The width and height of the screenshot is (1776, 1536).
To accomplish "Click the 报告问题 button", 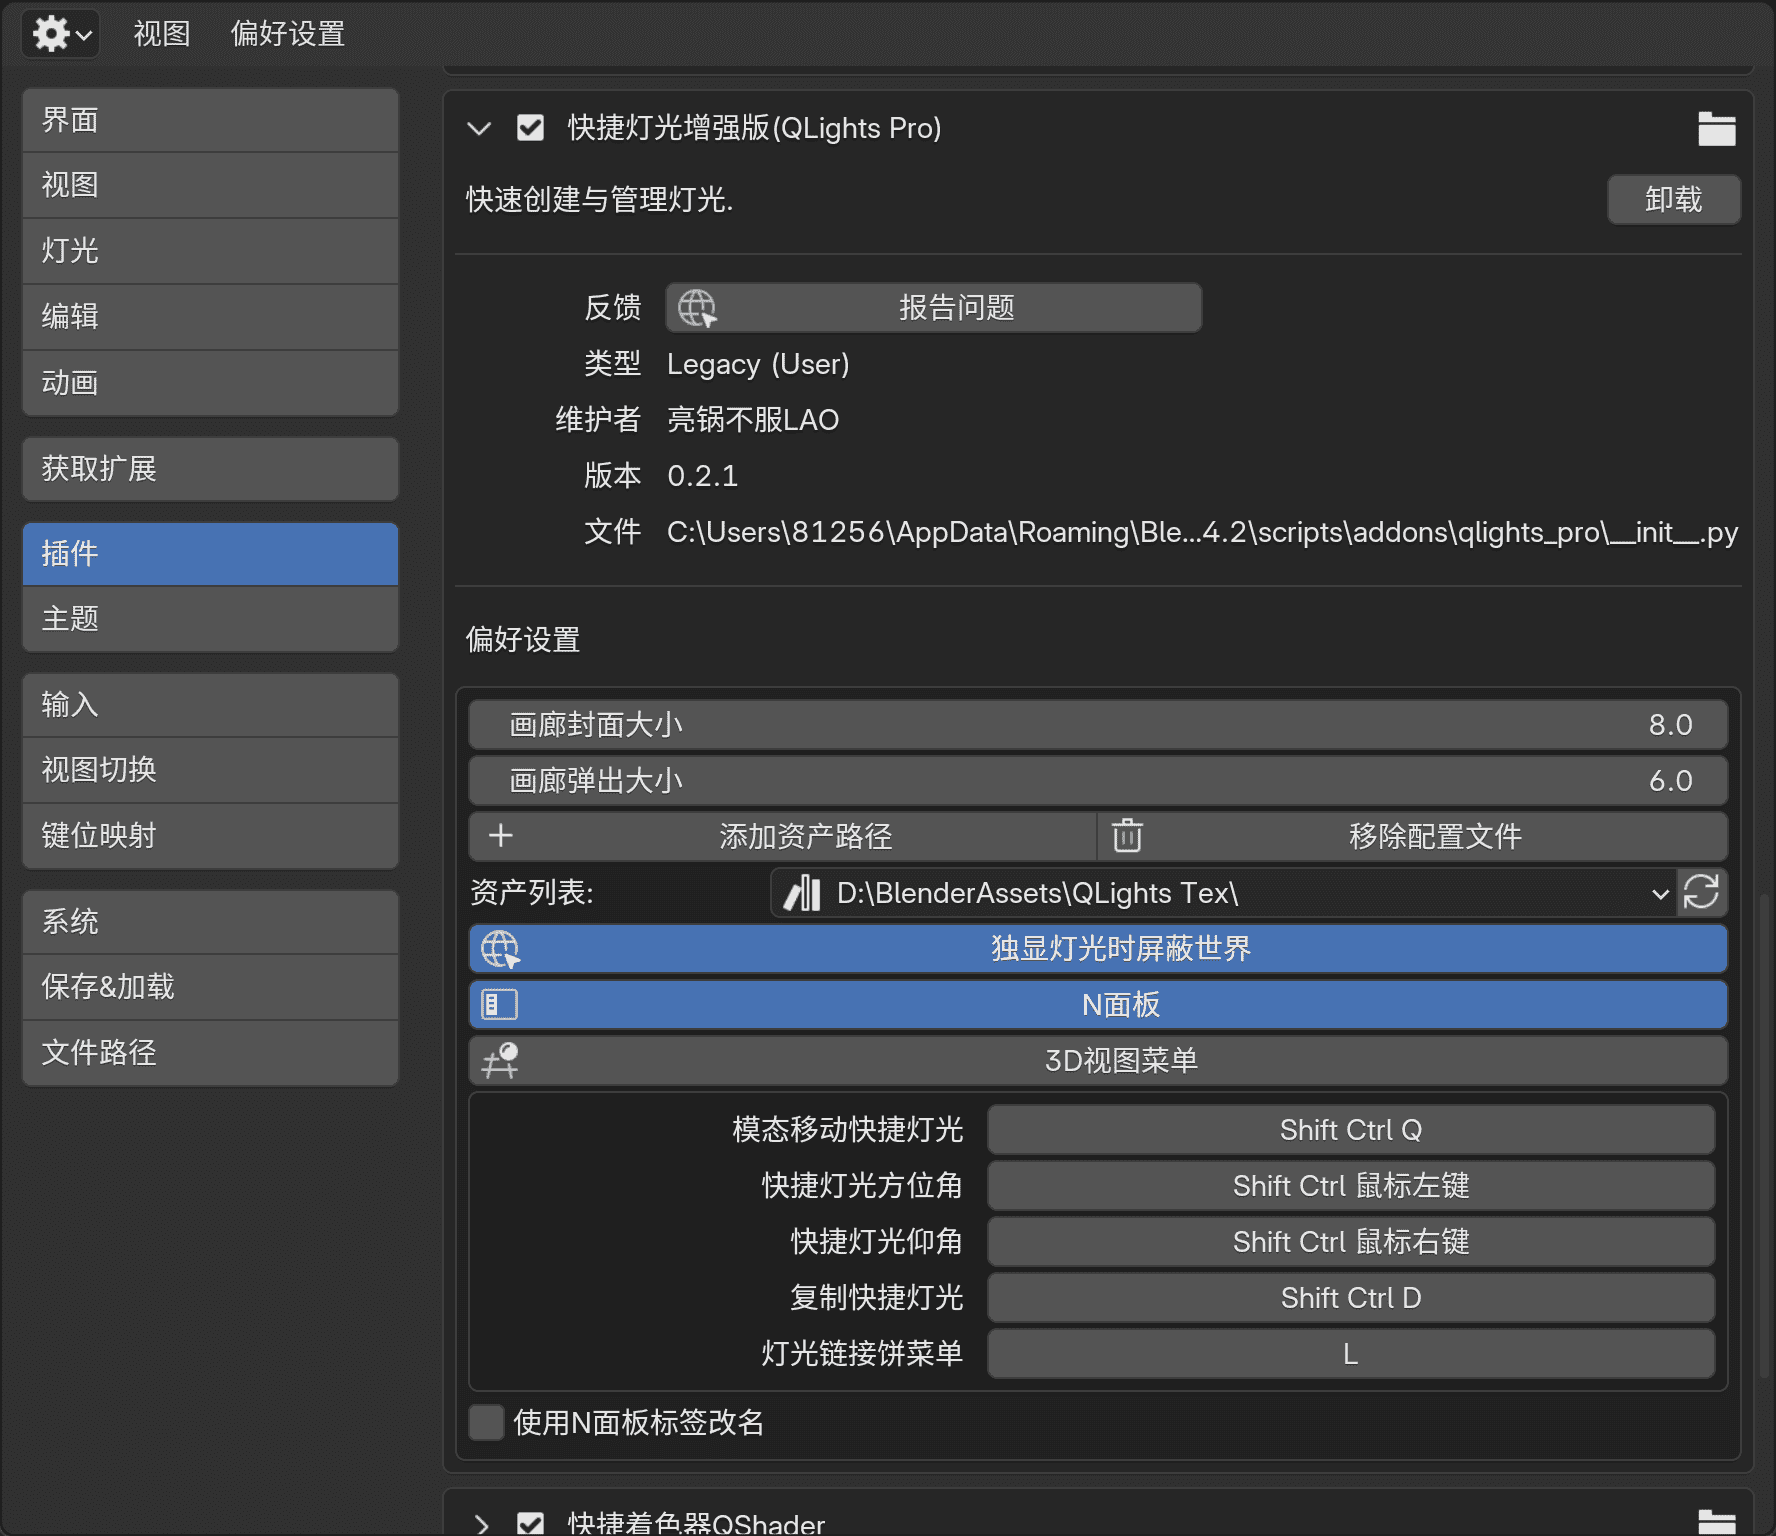I will pyautogui.click(x=934, y=308).
